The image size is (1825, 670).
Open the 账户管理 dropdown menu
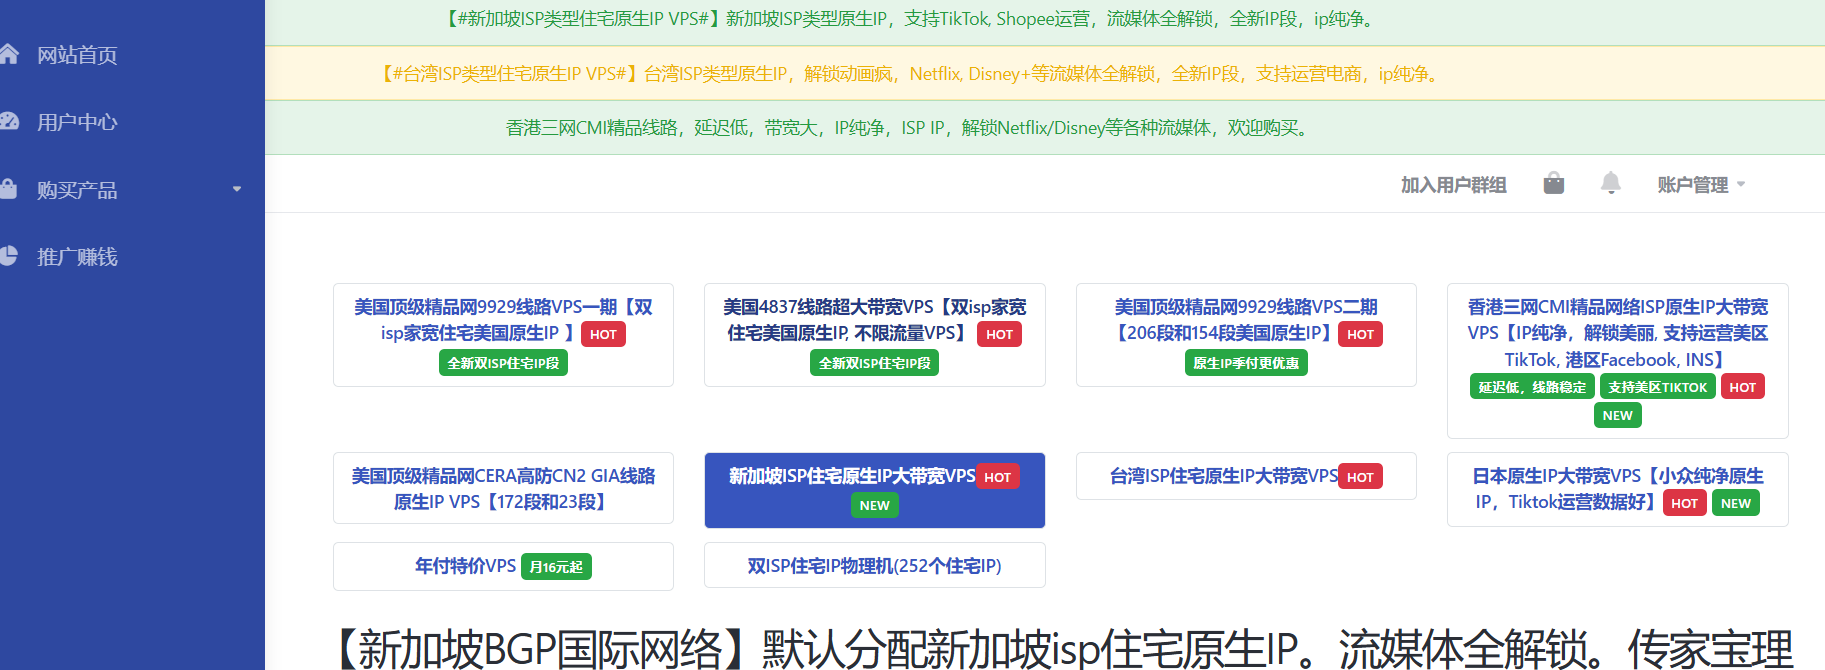point(1700,185)
